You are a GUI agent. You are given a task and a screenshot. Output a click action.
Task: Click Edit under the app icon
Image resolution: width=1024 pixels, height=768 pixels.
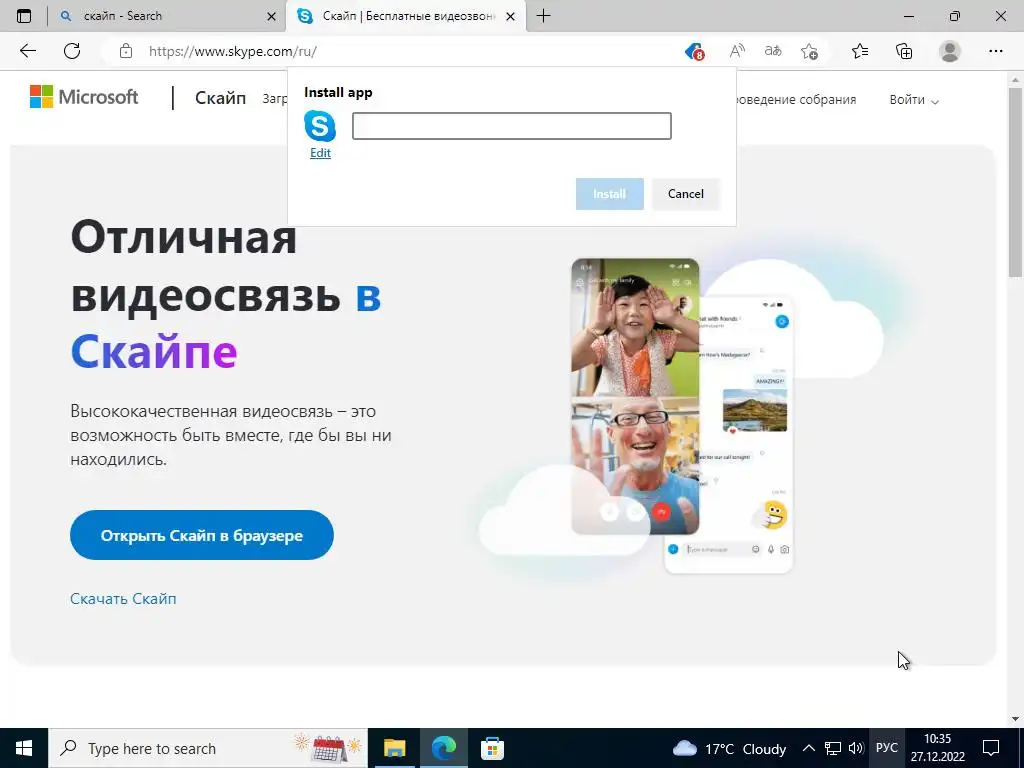[x=320, y=153]
